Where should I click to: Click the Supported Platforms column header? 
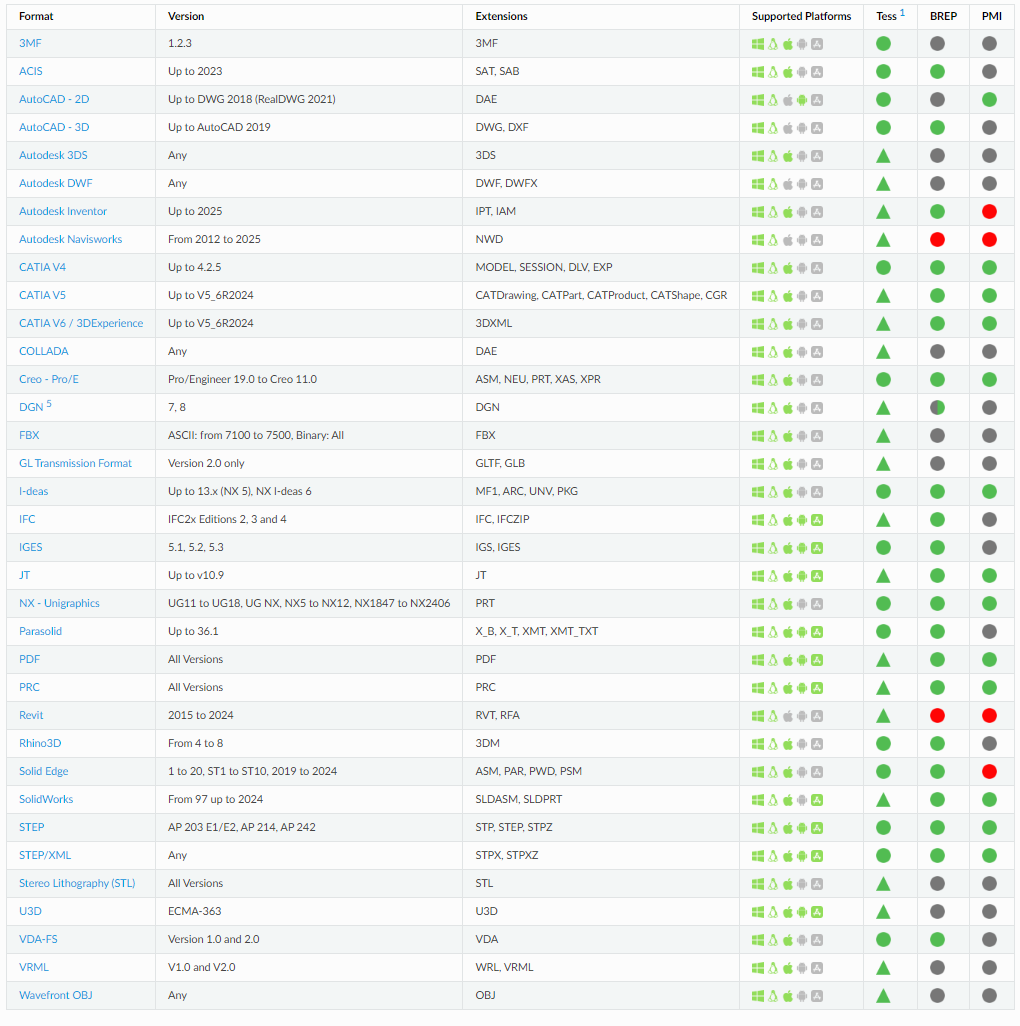tap(801, 16)
